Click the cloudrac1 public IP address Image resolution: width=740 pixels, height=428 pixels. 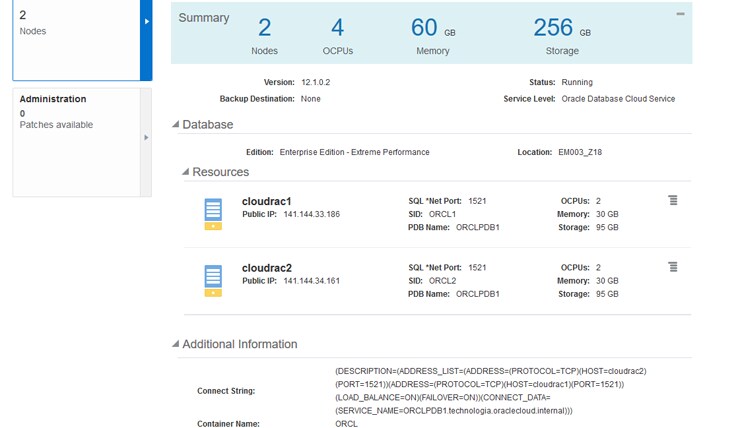(312, 215)
